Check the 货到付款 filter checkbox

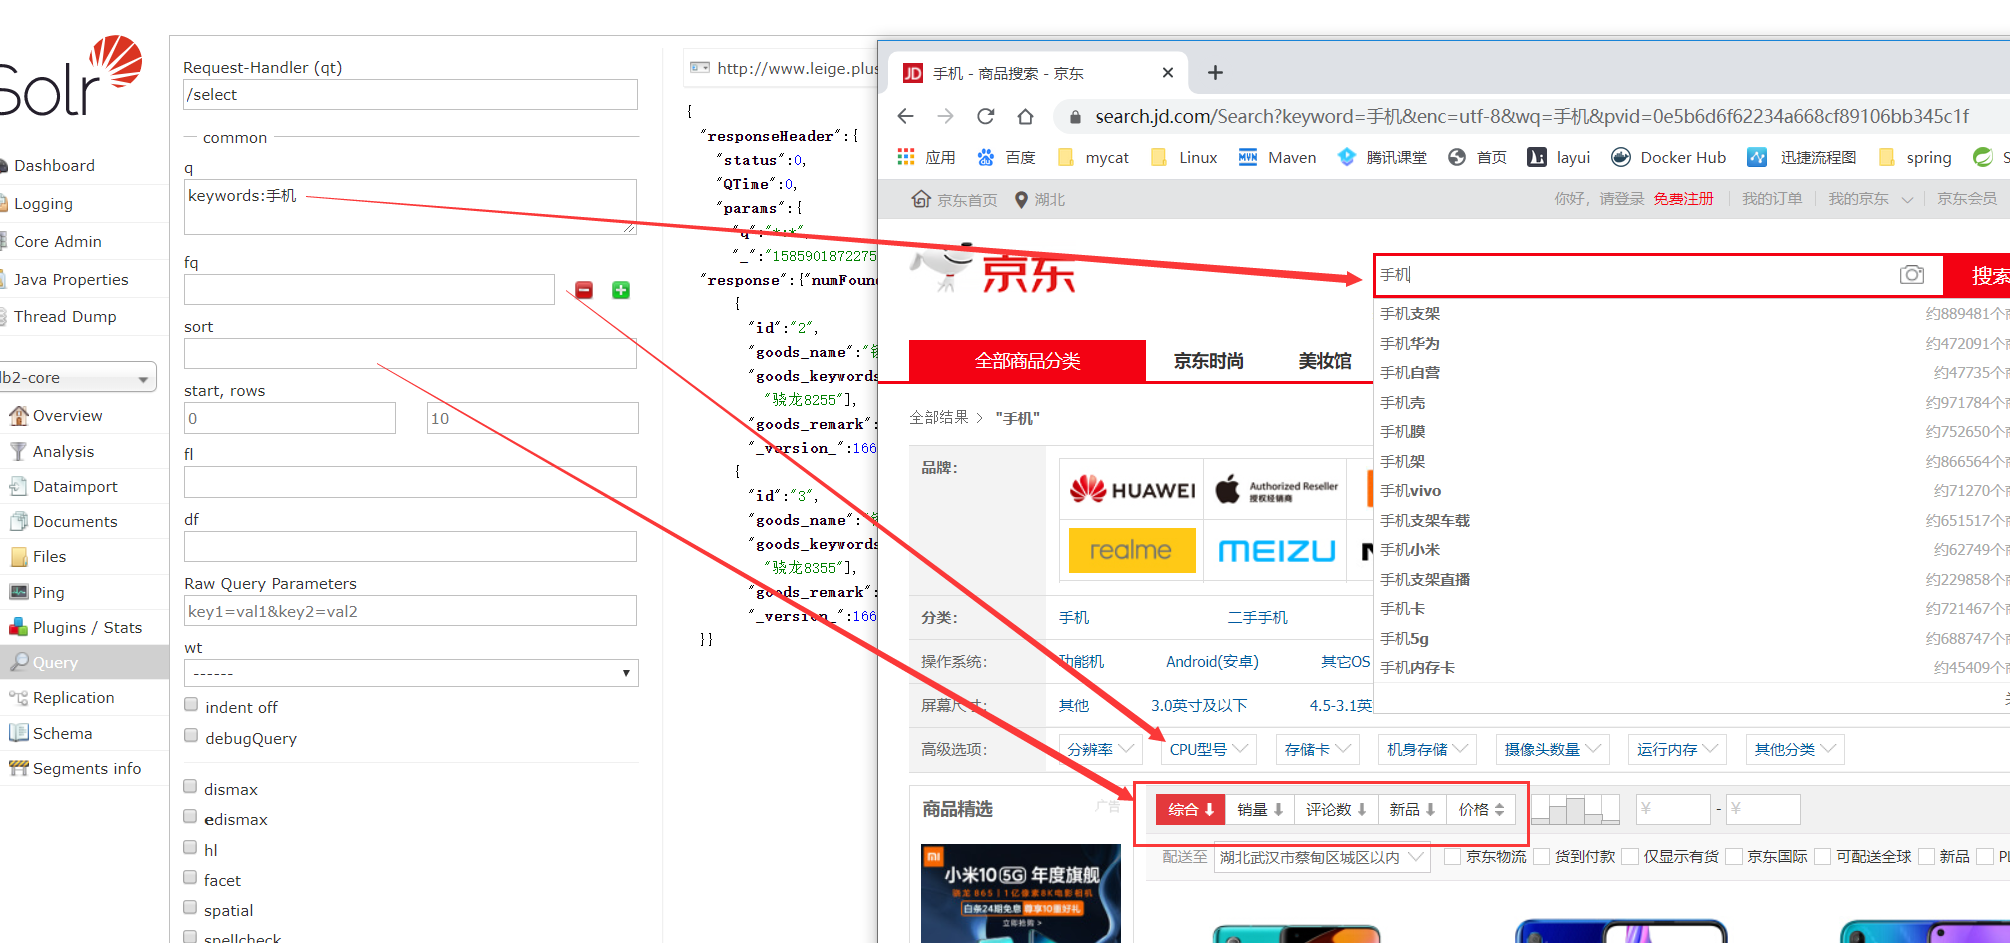(x=1542, y=856)
